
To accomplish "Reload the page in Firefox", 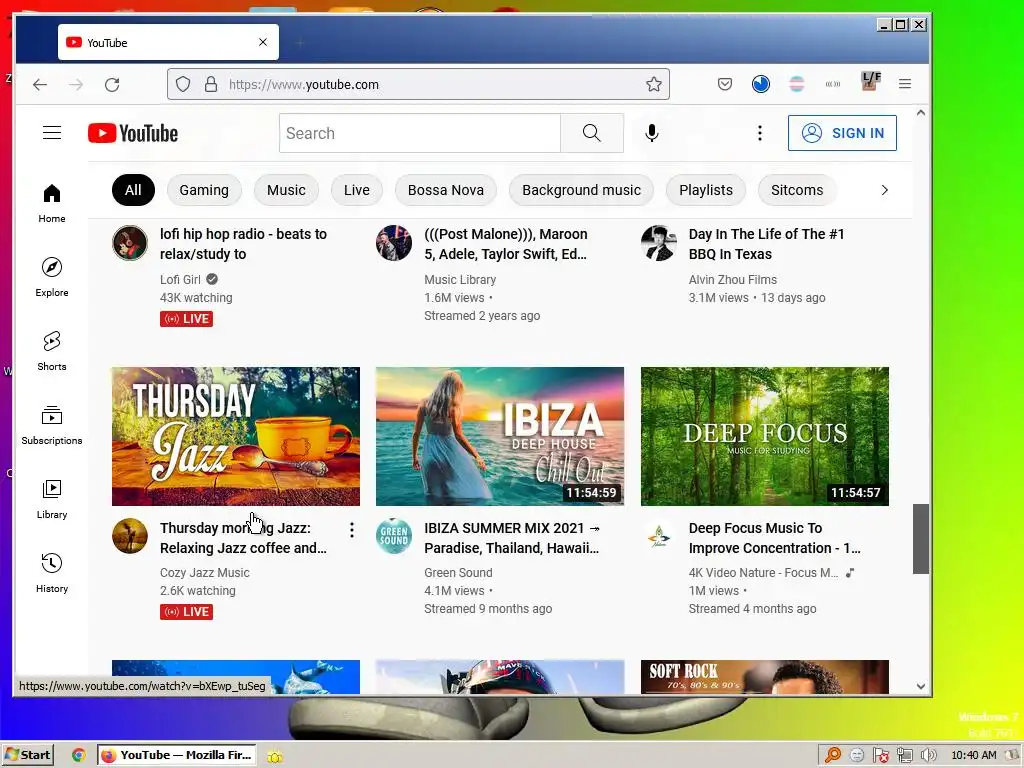I will point(112,84).
